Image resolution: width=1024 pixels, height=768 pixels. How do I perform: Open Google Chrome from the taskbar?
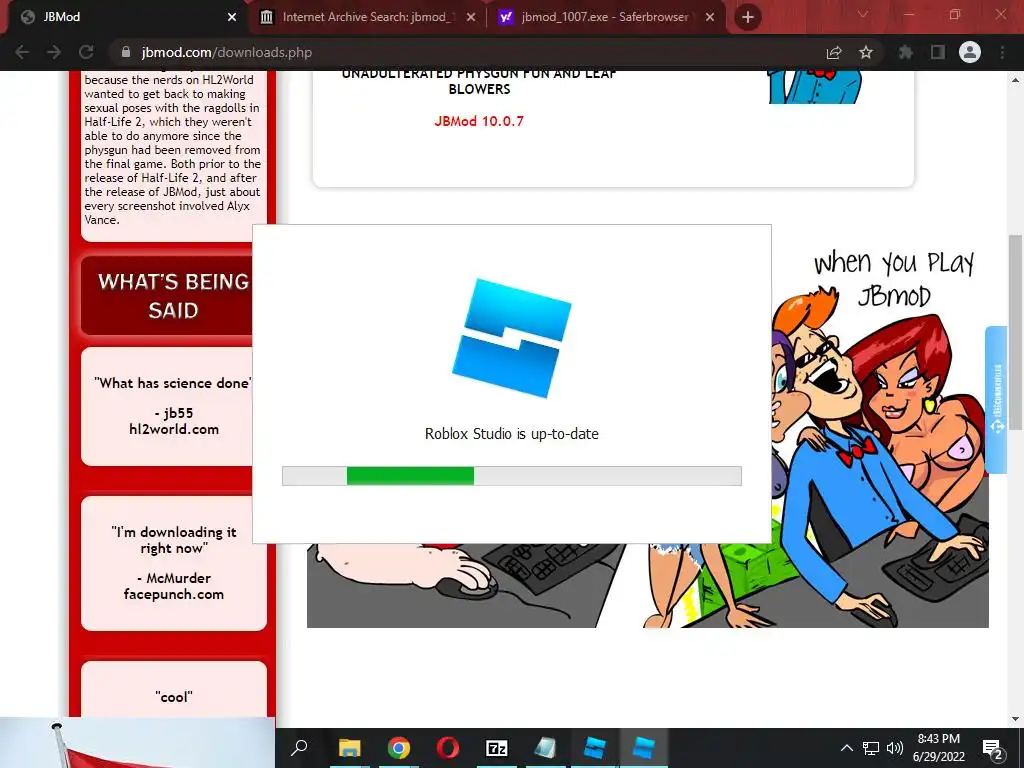398,748
